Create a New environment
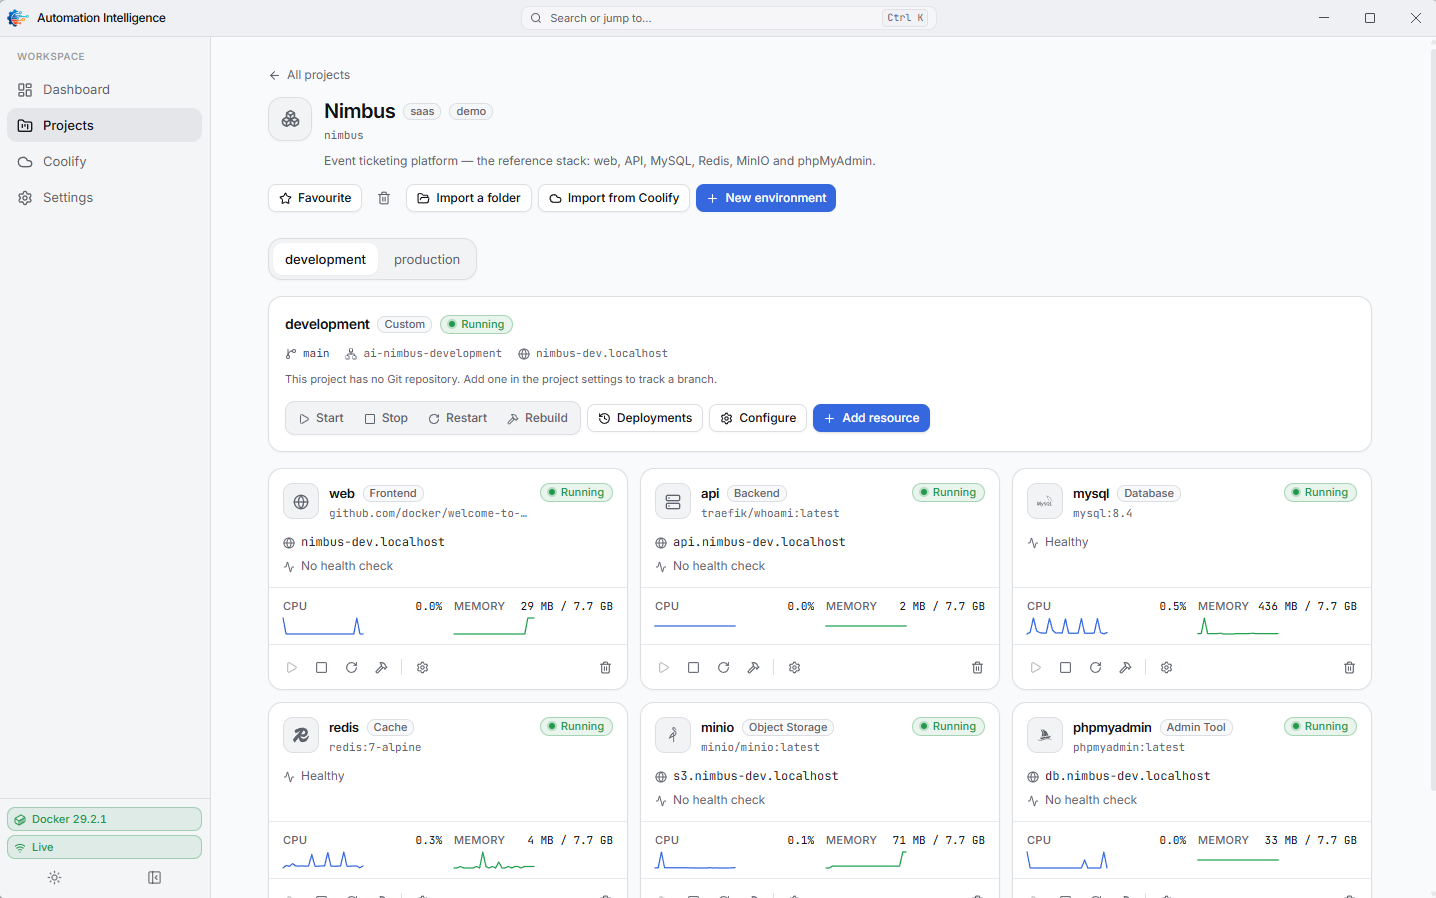 (766, 198)
